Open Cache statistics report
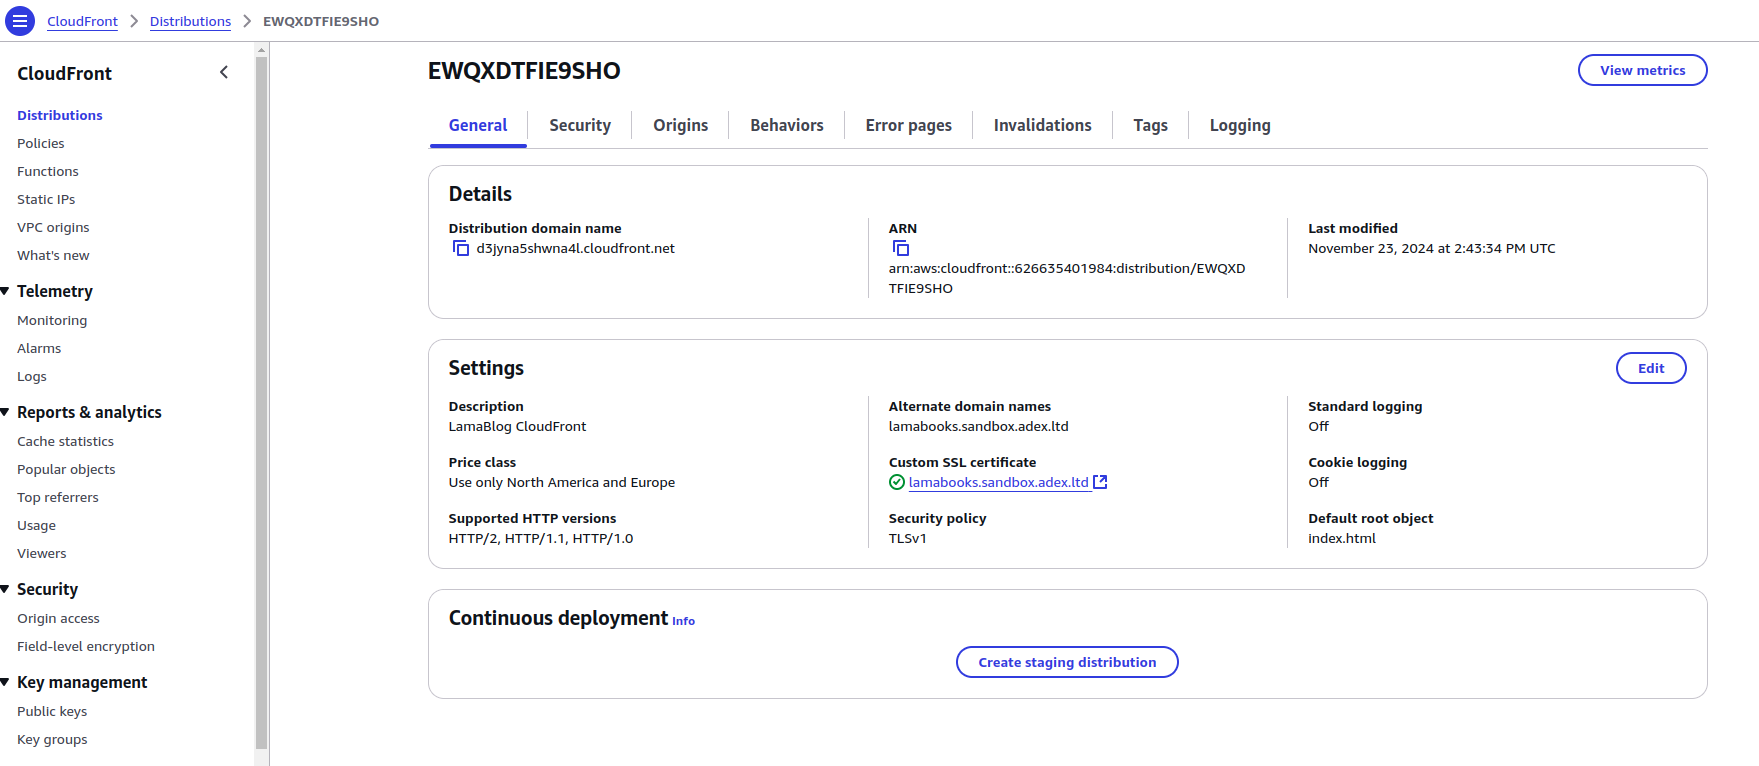Screen dimensions: 1759x766 point(65,441)
